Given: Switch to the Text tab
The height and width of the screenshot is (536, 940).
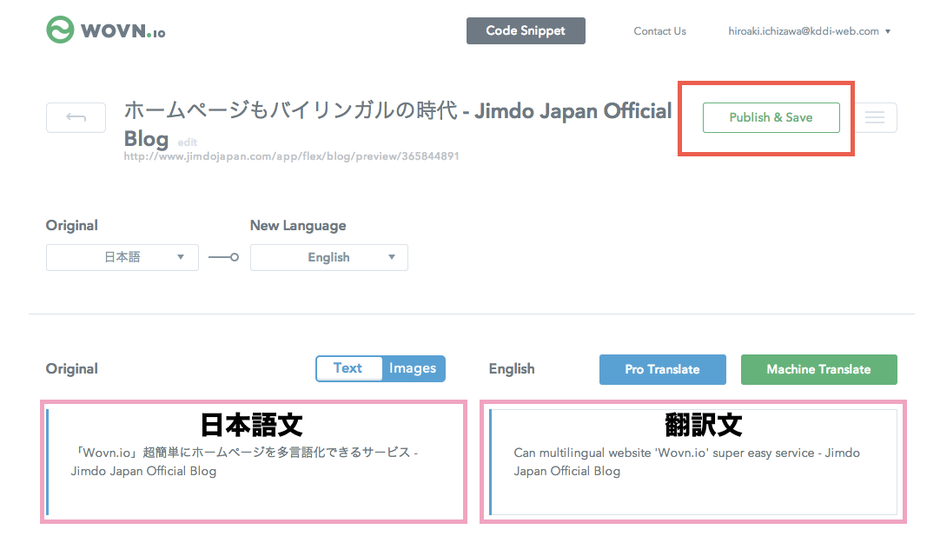Looking at the screenshot, I should (x=348, y=368).
